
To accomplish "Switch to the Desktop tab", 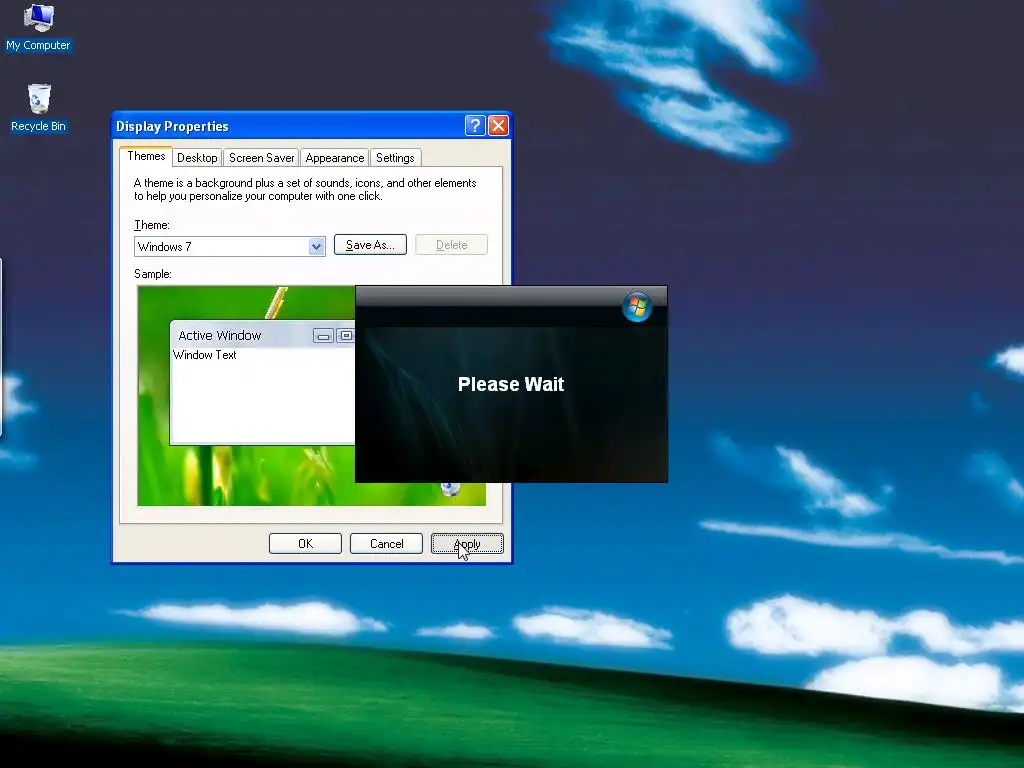I will [x=197, y=158].
